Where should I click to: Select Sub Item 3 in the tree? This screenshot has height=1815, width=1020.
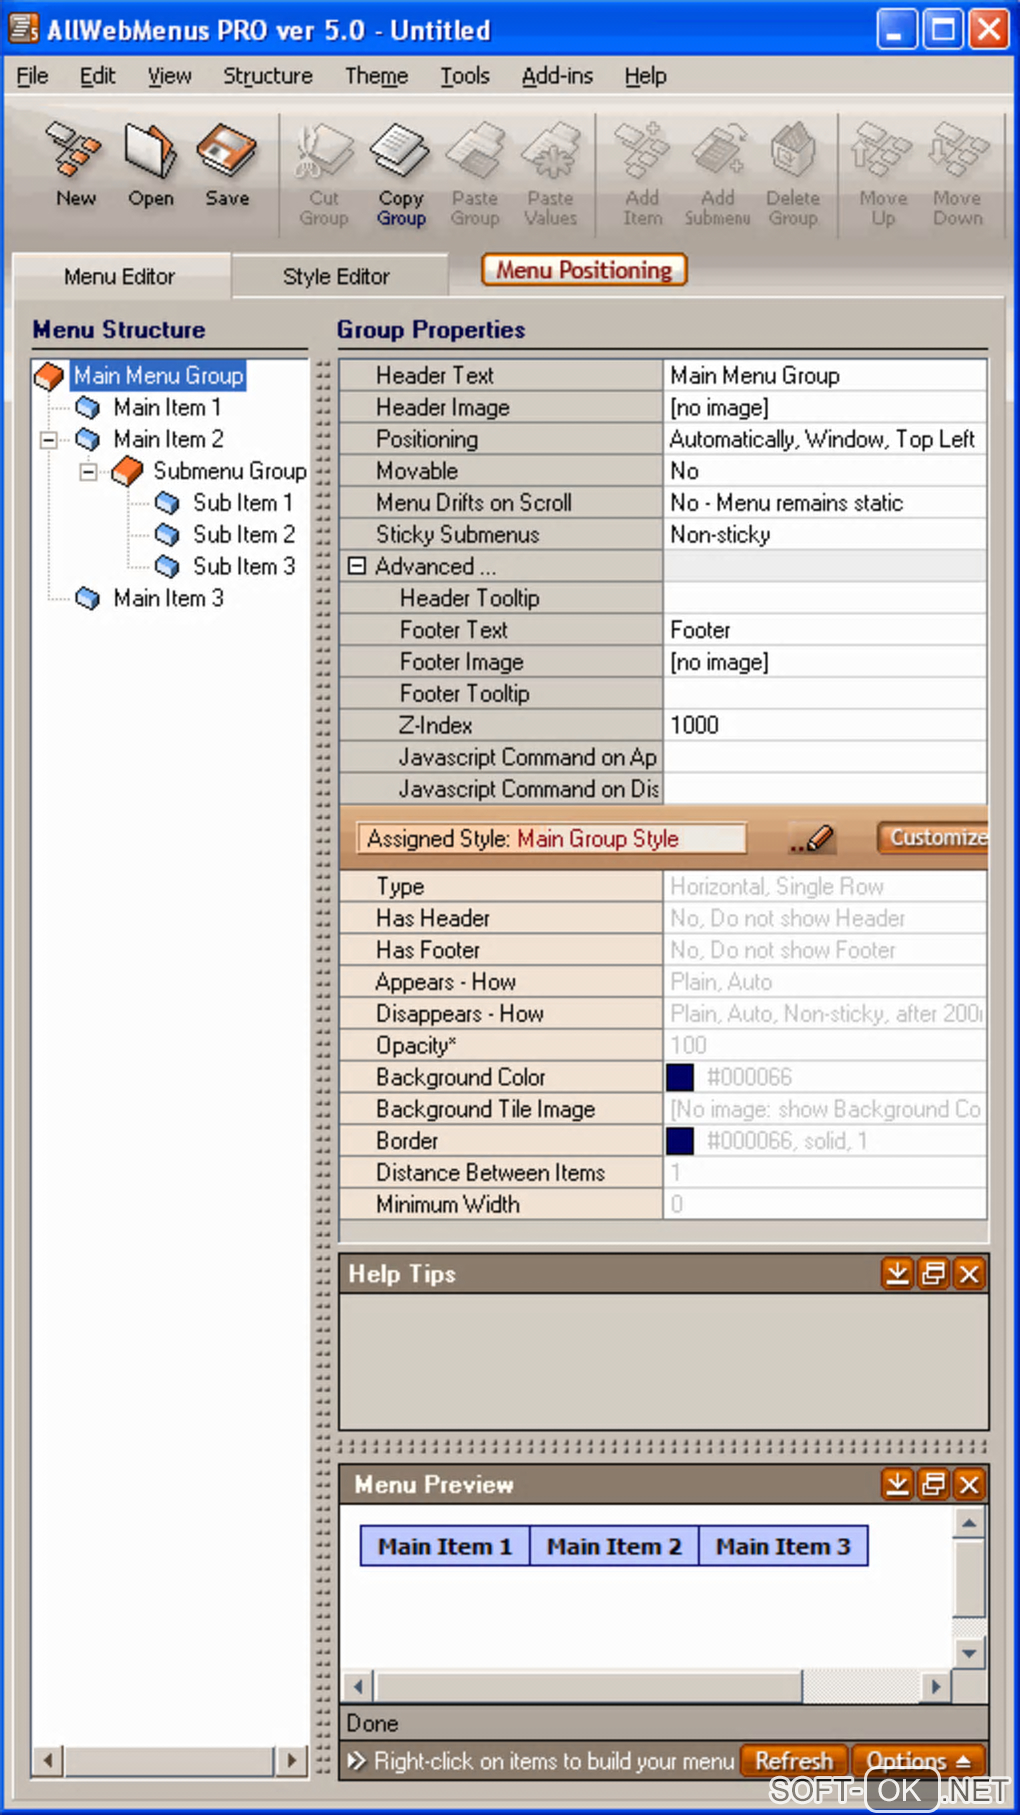244,567
